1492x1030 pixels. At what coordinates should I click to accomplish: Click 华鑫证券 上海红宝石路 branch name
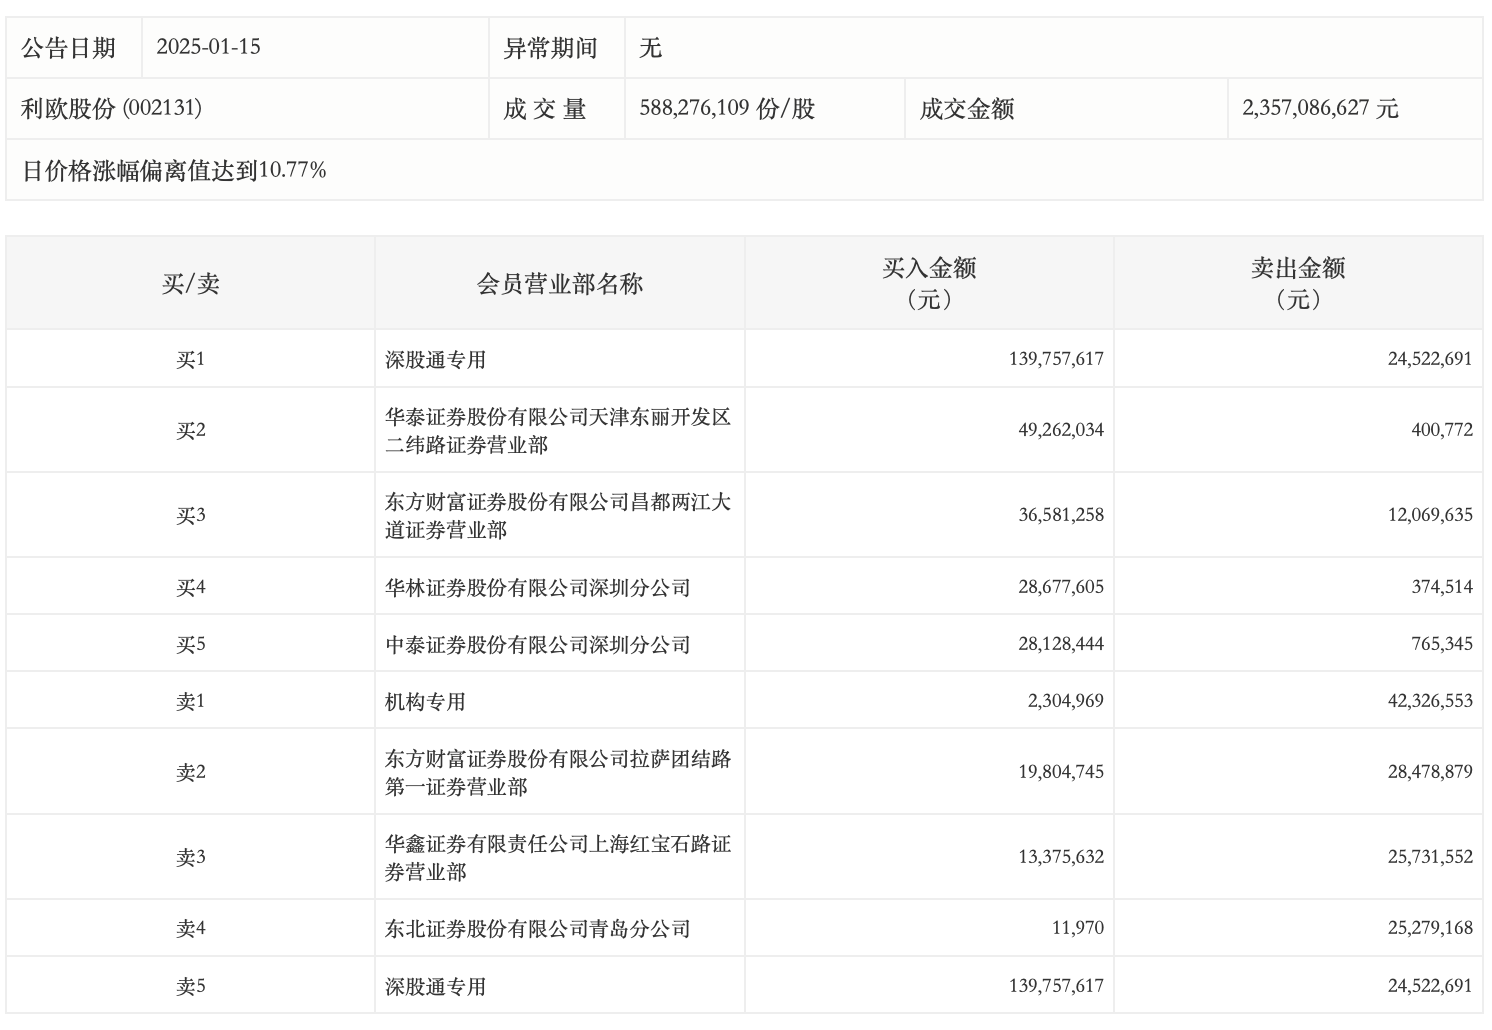558,857
